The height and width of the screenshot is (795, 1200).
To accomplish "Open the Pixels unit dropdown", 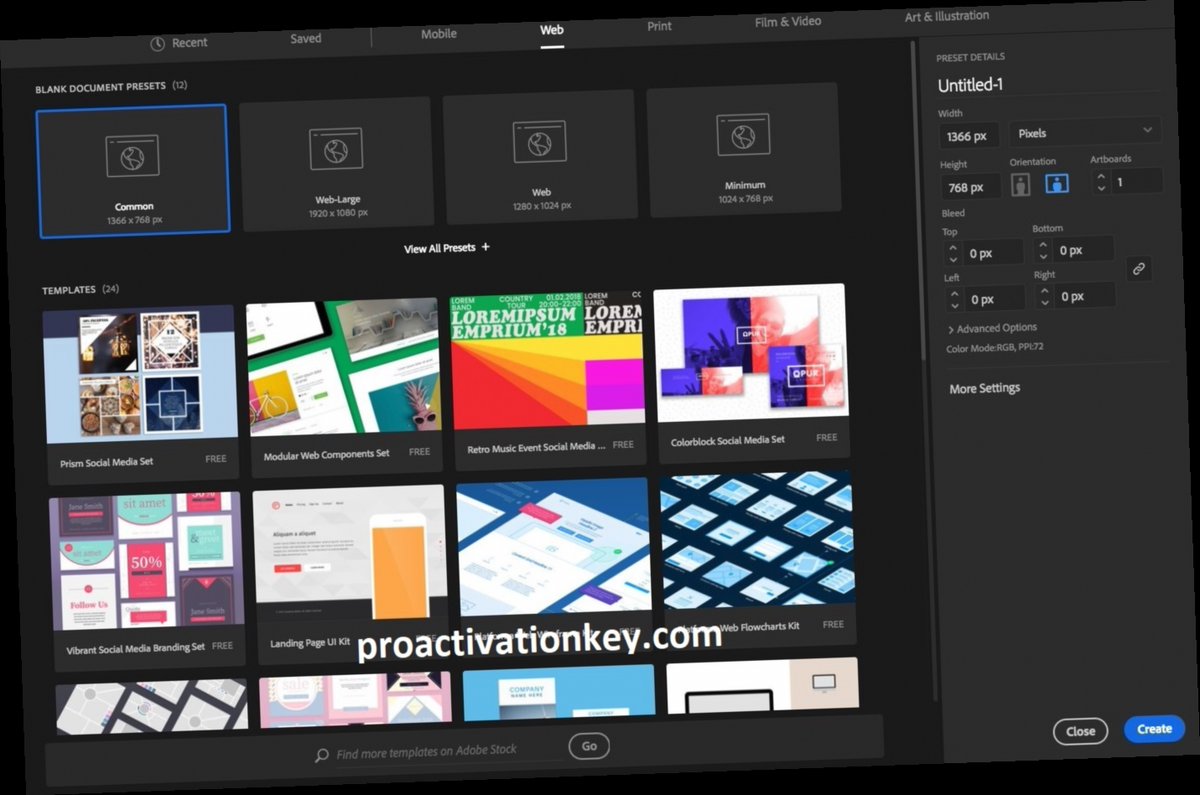I will (x=1084, y=133).
